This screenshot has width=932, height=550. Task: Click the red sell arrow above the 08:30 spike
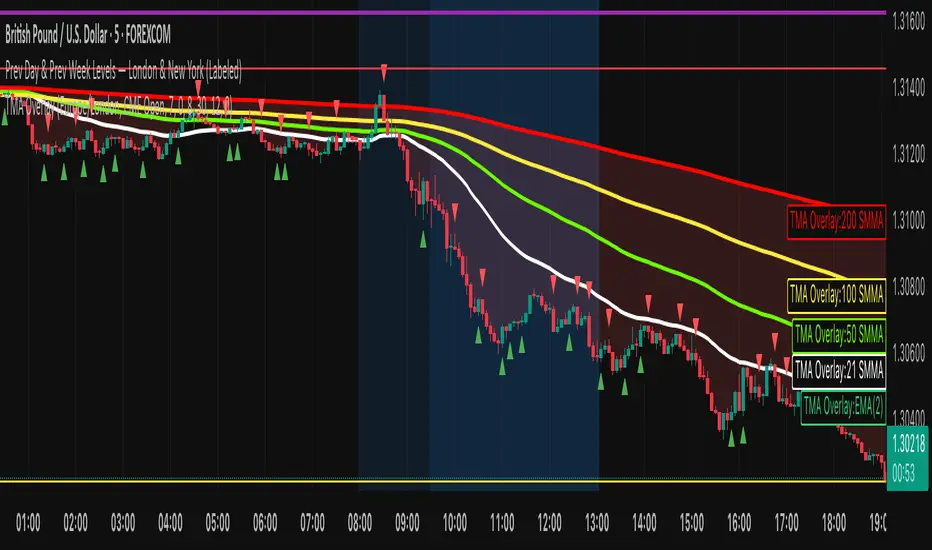[x=384, y=73]
